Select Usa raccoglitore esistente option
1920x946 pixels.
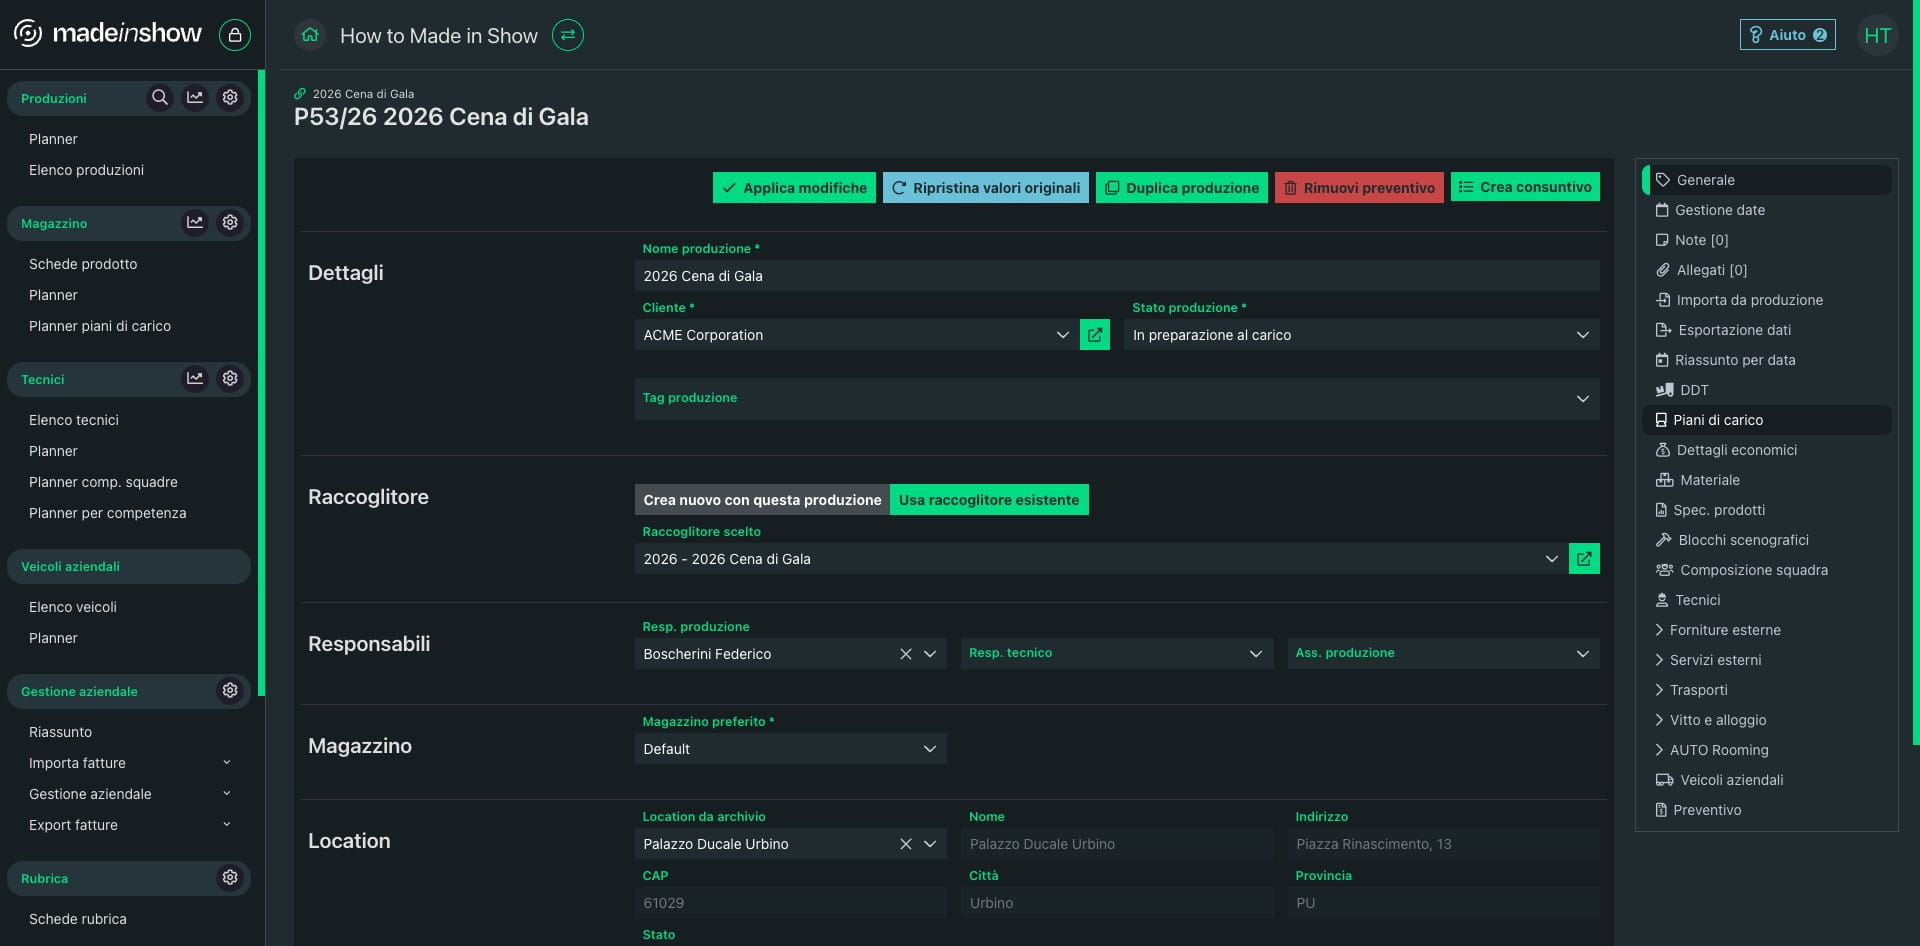coord(989,500)
